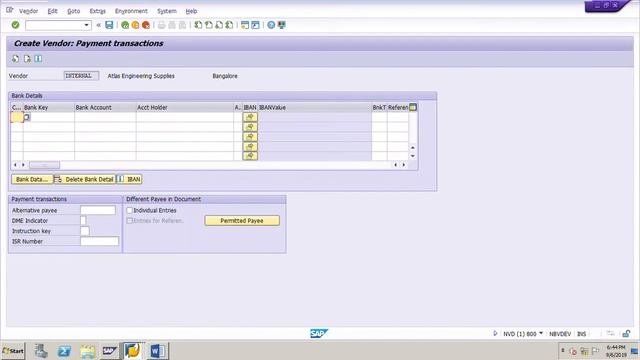This screenshot has height=360, width=640.
Task: Click the First Page icon
Action: pyautogui.click(x=198, y=25)
